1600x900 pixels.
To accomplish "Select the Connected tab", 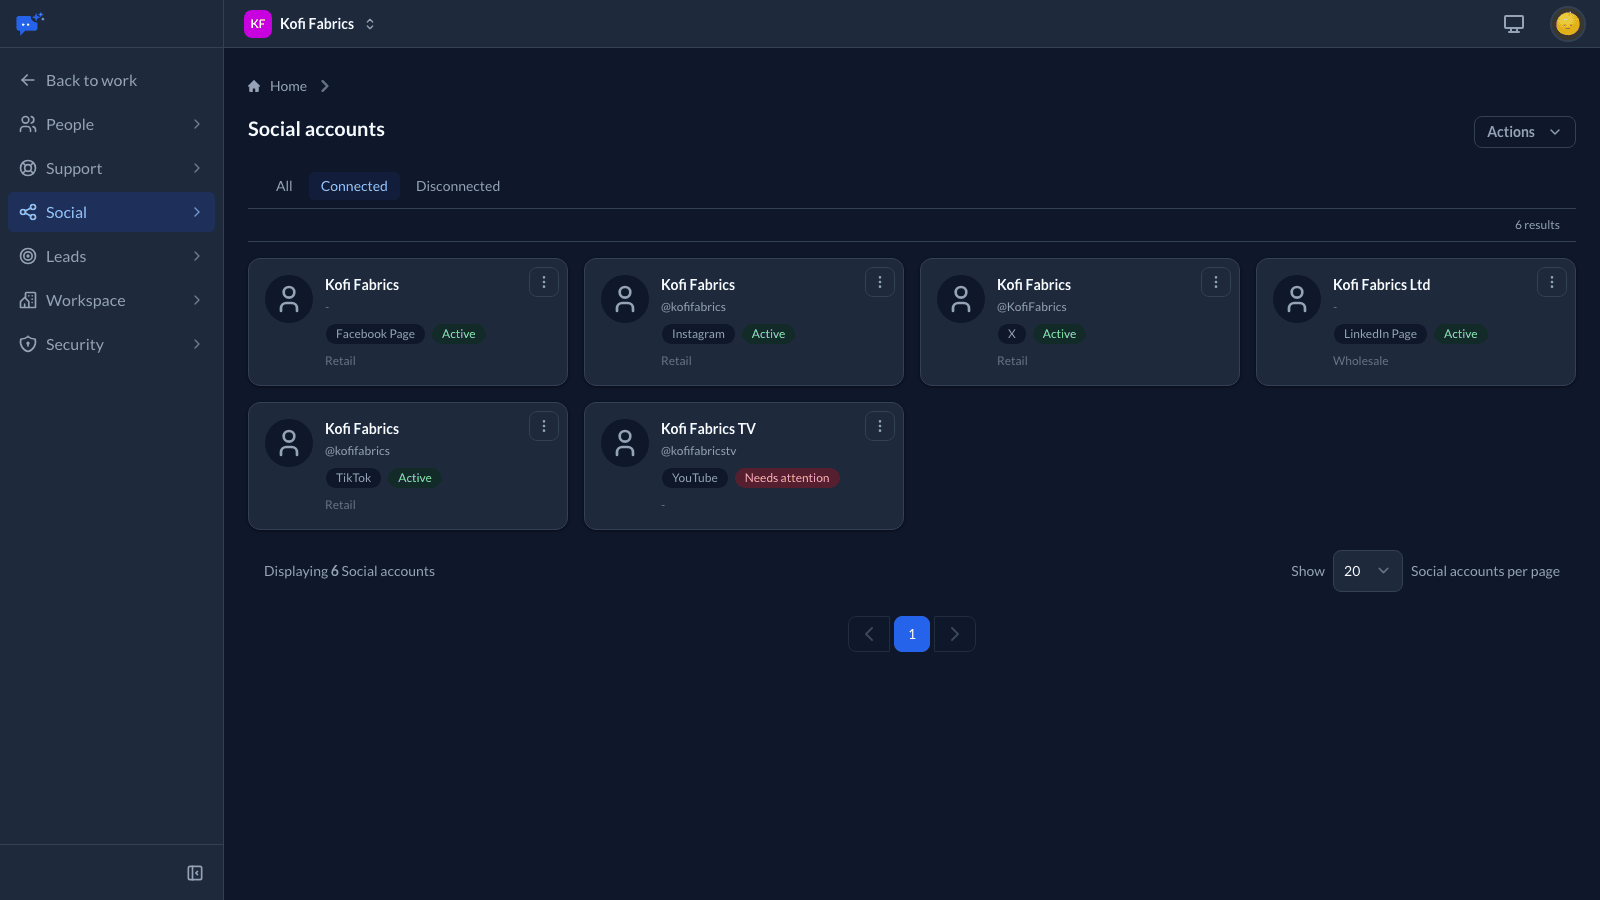I will tap(354, 186).
